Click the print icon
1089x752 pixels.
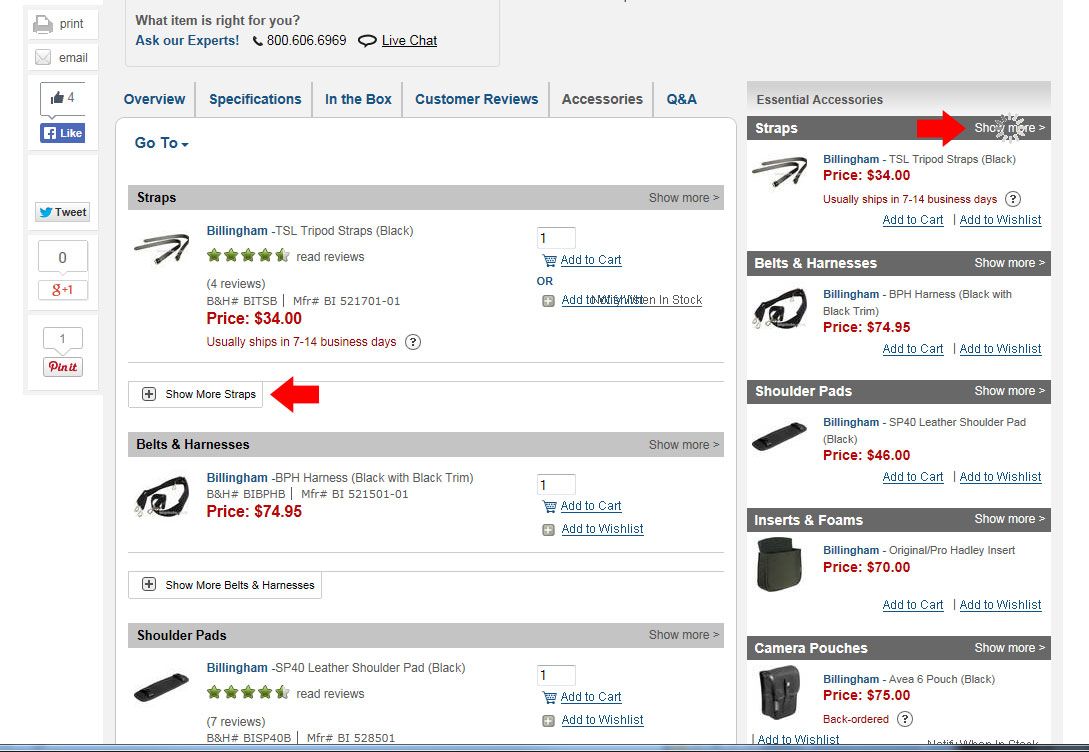[42, 24]
